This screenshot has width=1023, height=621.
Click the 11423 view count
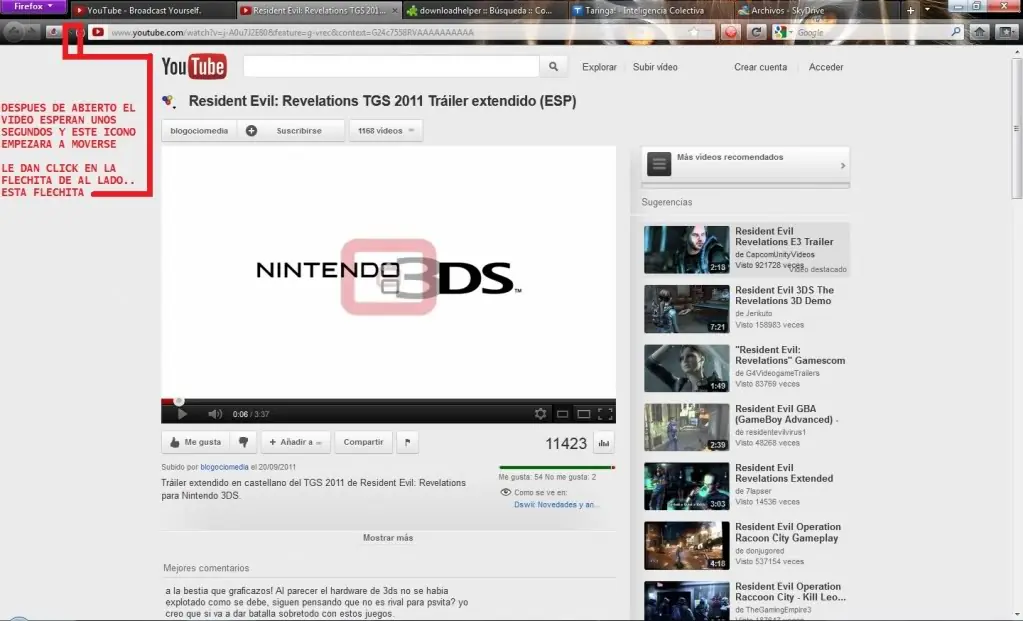pos(566,444)
